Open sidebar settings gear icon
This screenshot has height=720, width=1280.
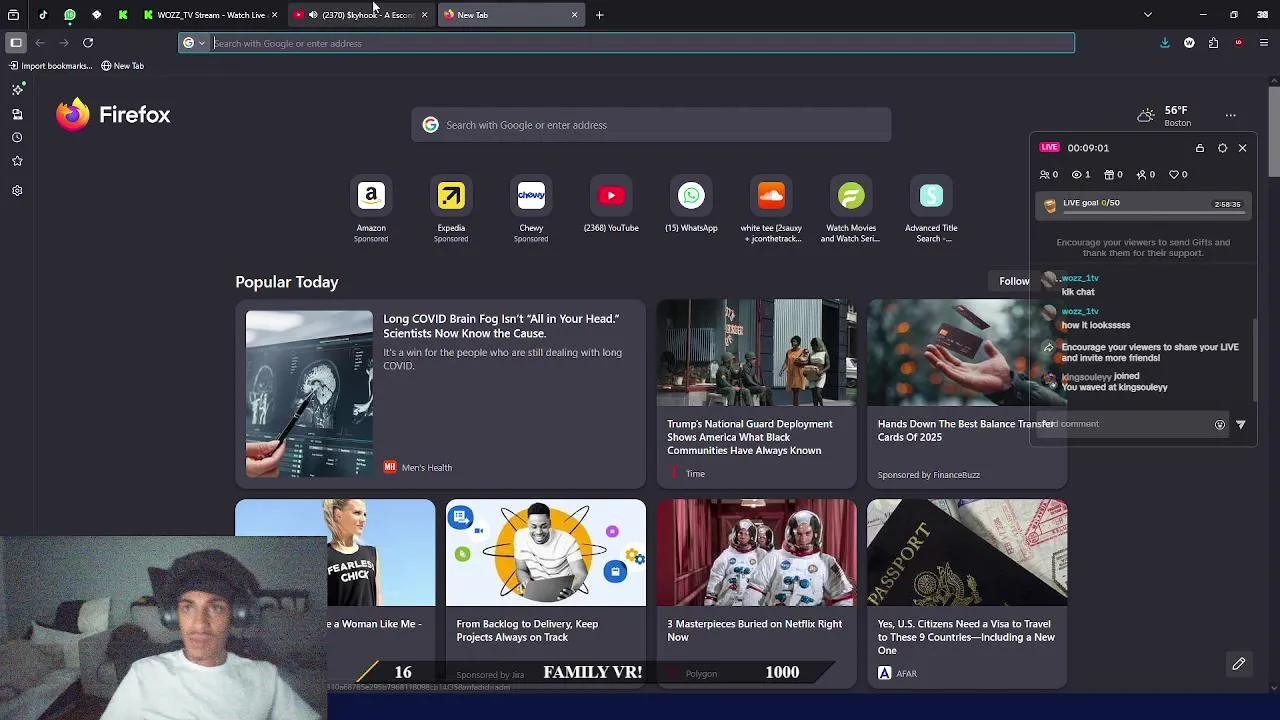point(17,190)
